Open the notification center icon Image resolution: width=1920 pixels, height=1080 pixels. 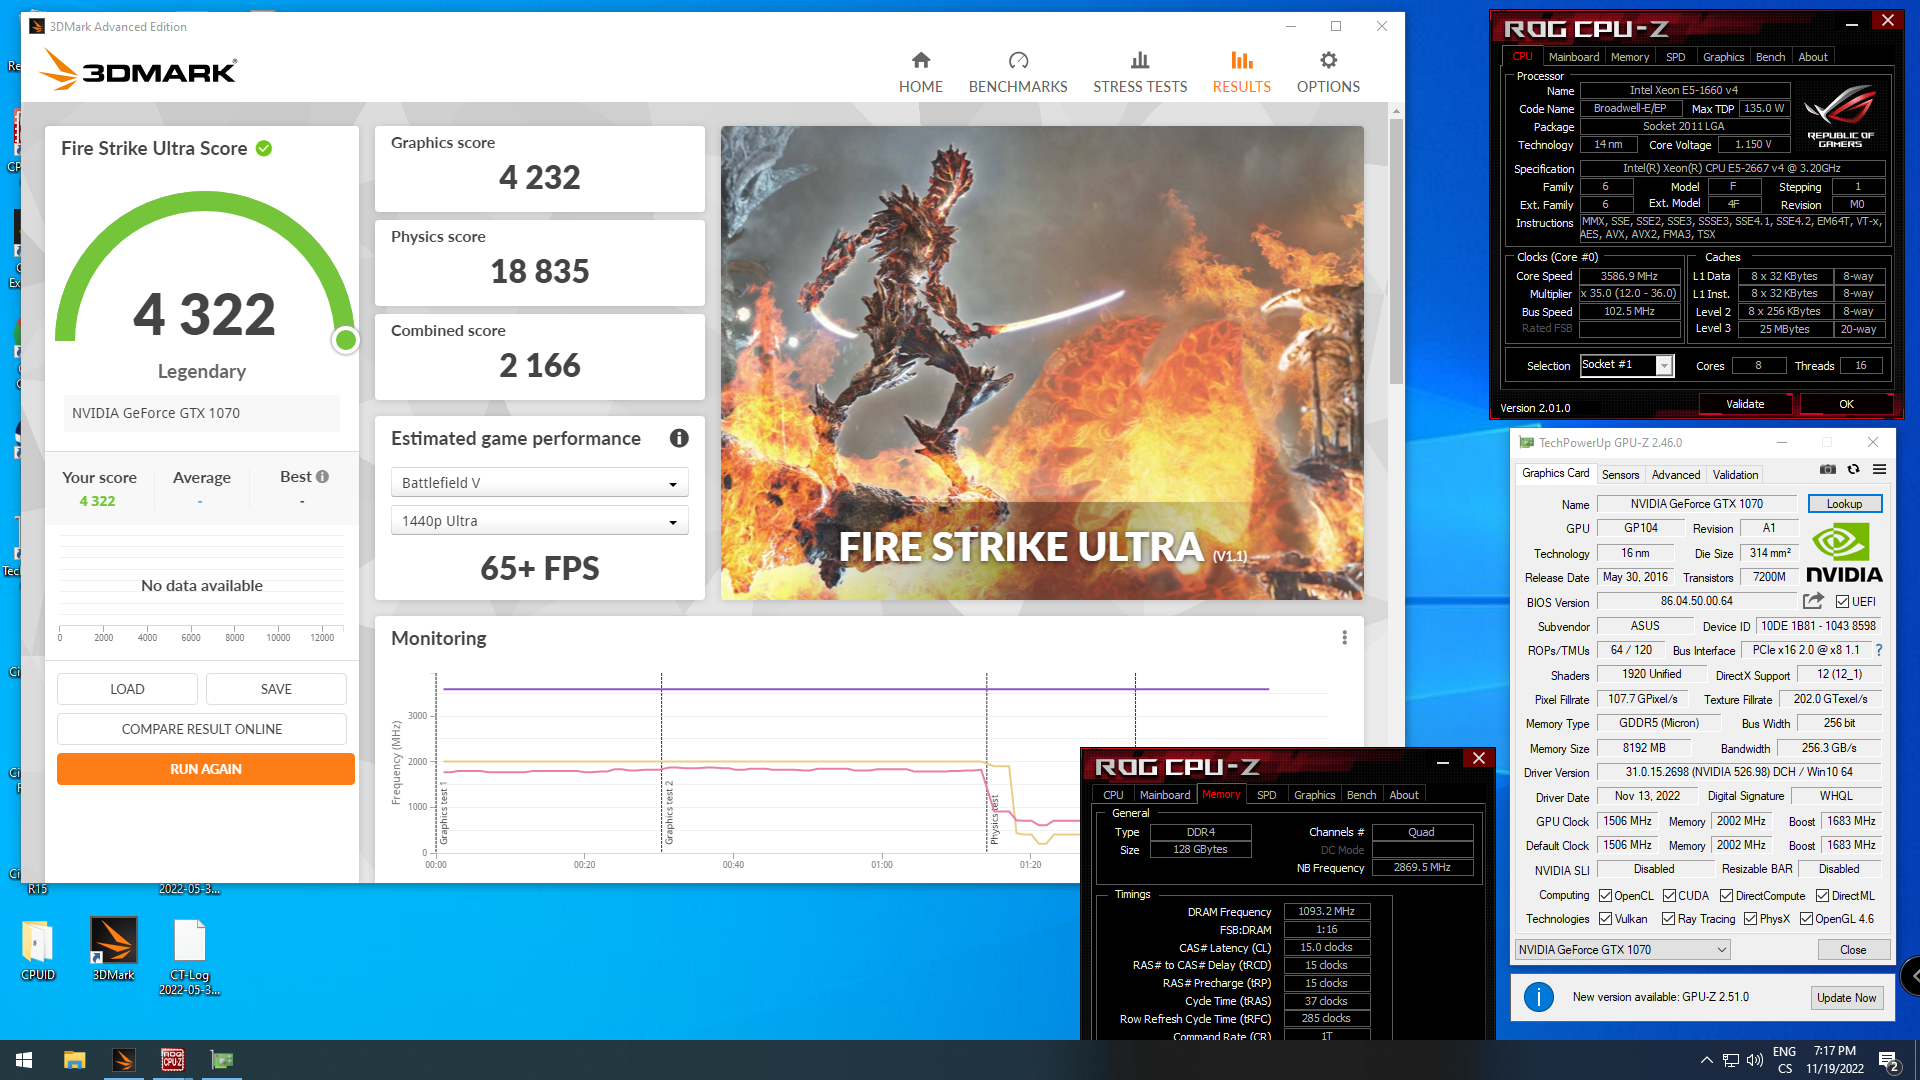click(1889, 1060)
